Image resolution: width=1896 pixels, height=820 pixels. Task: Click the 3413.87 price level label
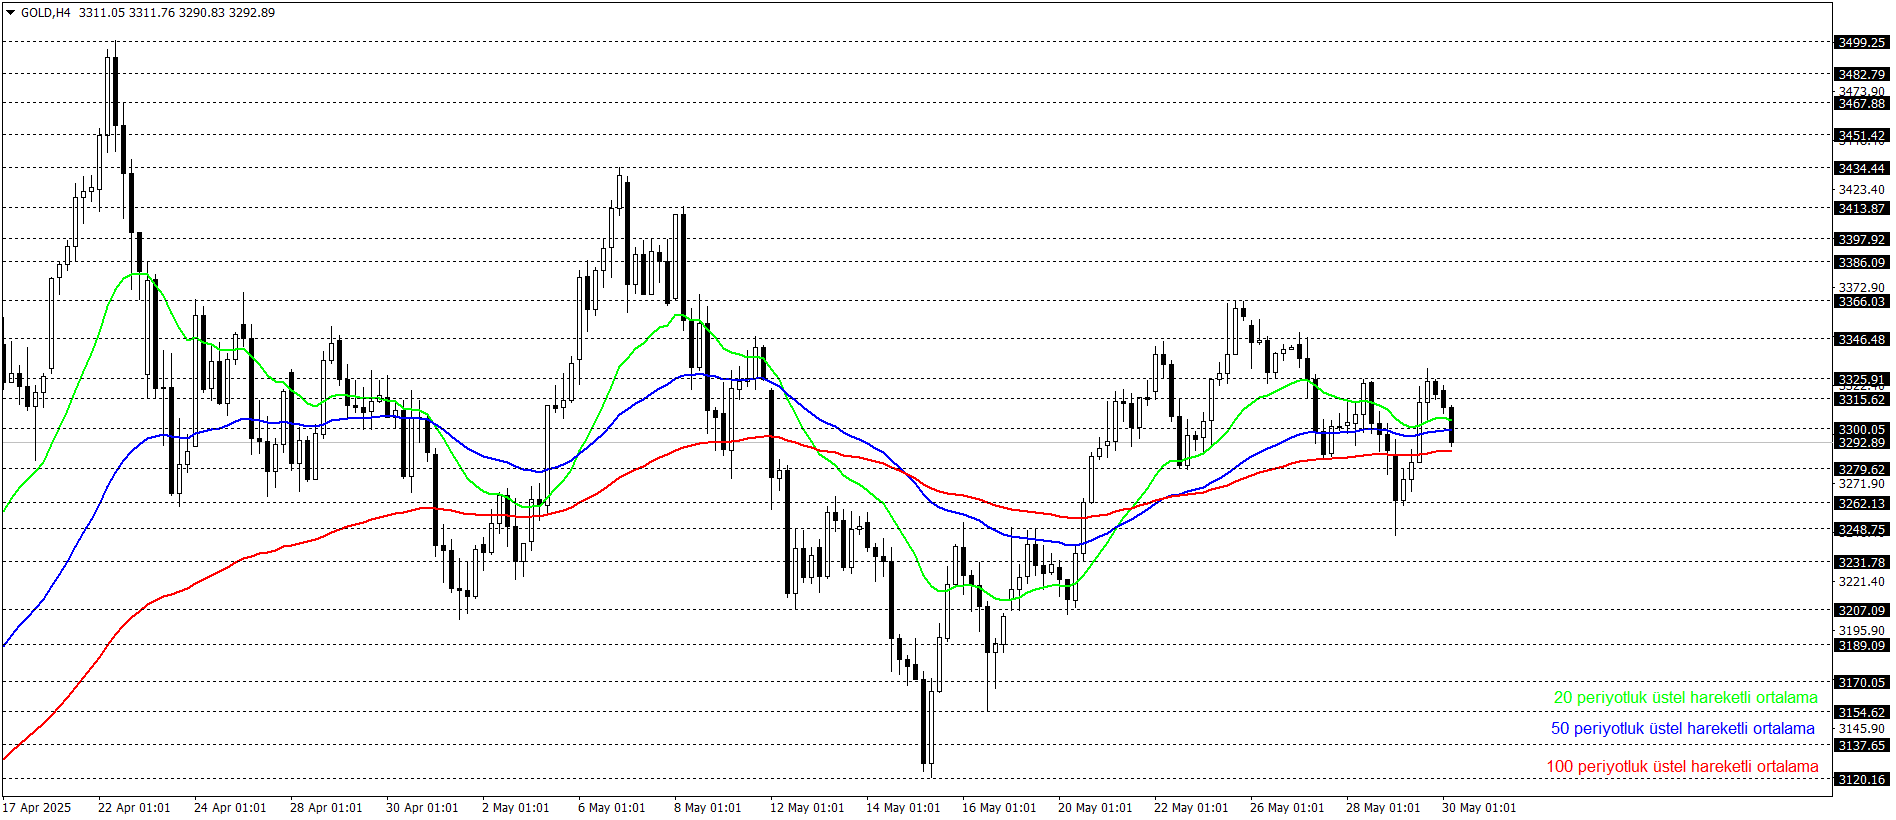pos(1861,208)
